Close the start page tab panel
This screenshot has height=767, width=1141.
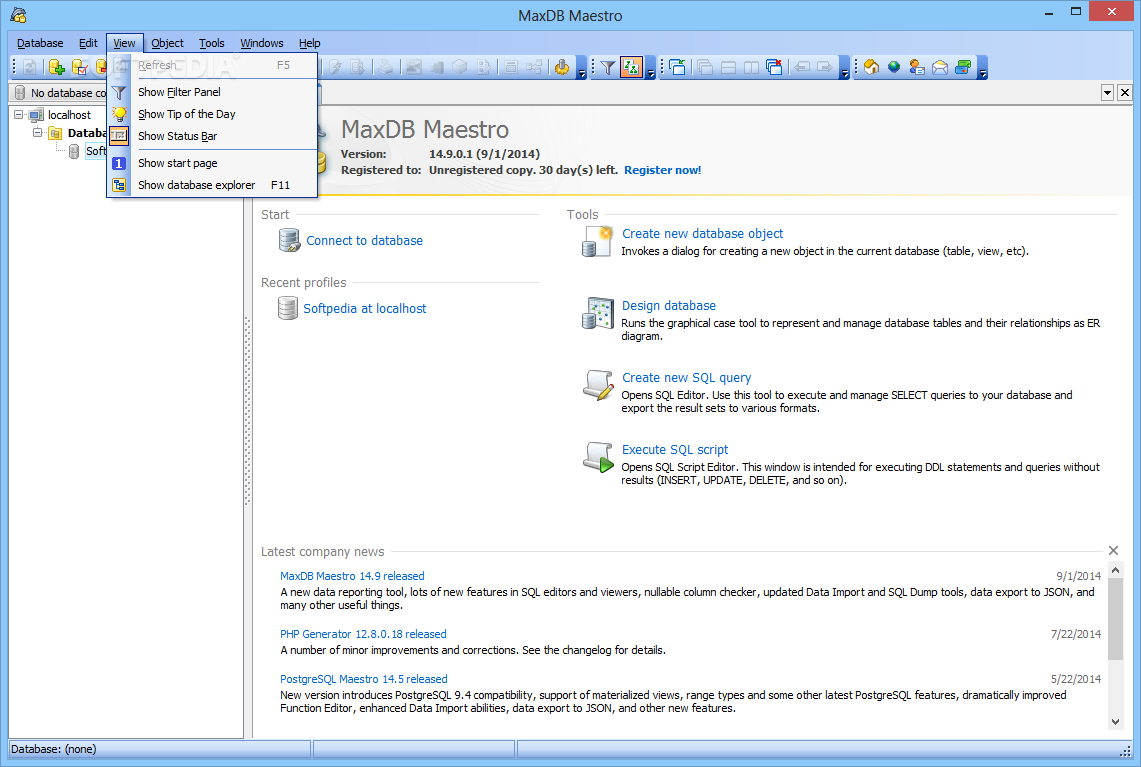click(x=1124, y=92)
